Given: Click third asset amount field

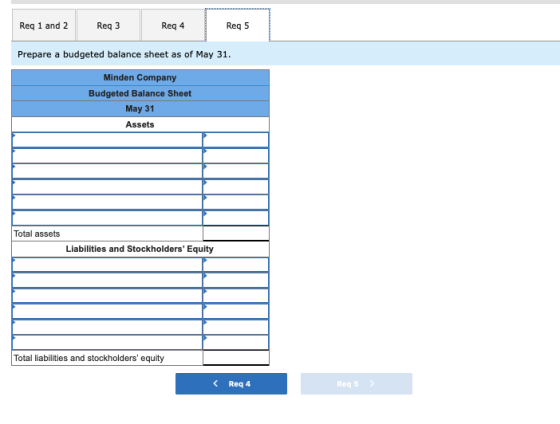Looking at the screenshot, I should click(x=236, y=171).
